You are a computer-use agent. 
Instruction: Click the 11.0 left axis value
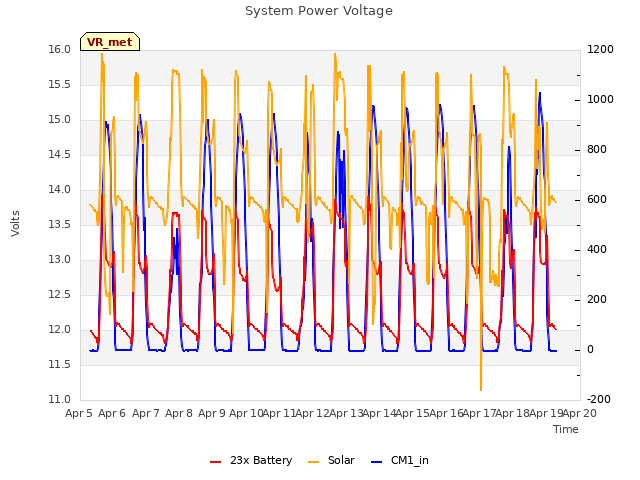[x=60, y=400]
